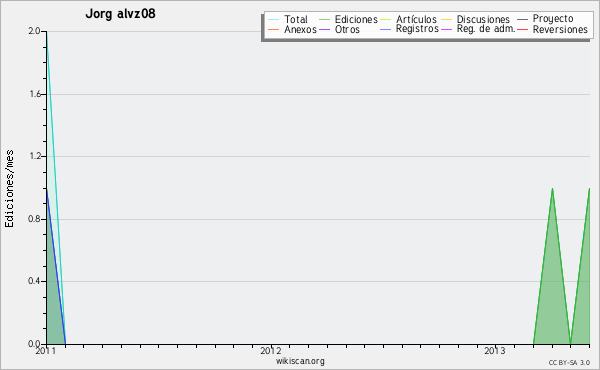Click the 0.8 y-axis value
Image resolution: width=600 pixels, height=370 pixels.
[x=35, y=219]
